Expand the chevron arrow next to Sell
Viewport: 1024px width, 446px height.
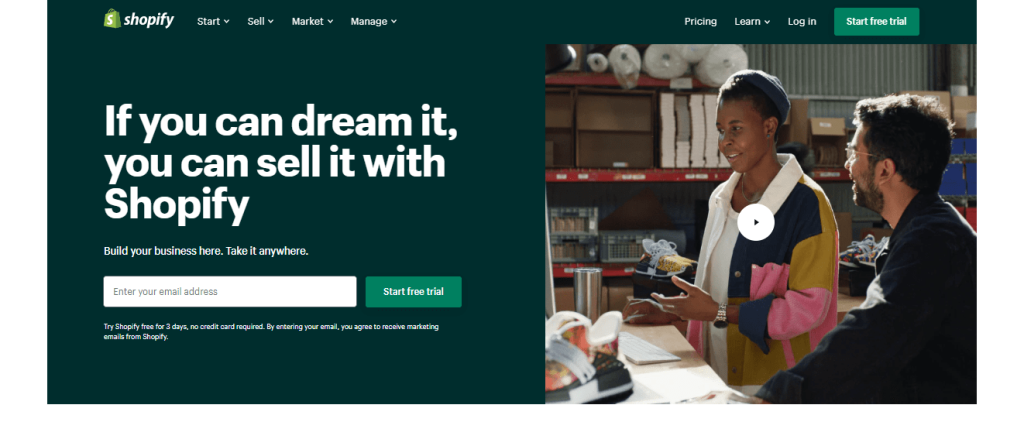pos(270,22)
